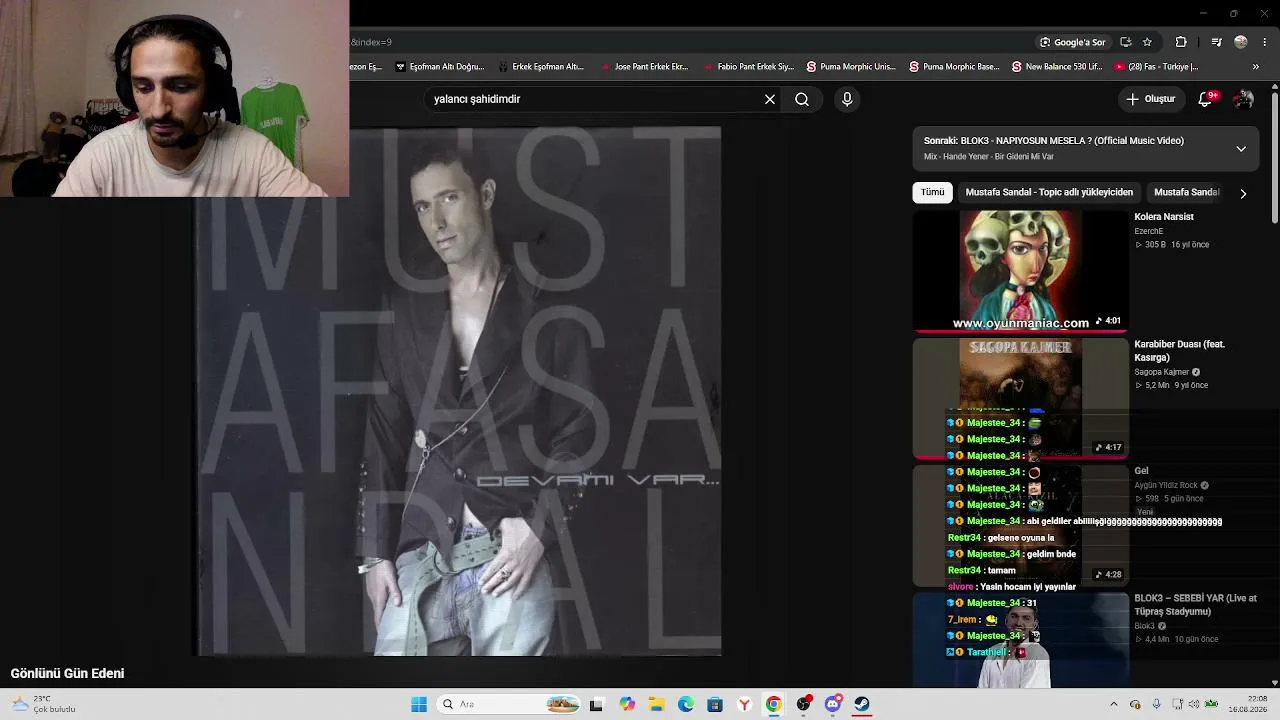The image size is (1280, 720).
Task: Click the EzerchE channel name
Action: (x=1151, y=231)
